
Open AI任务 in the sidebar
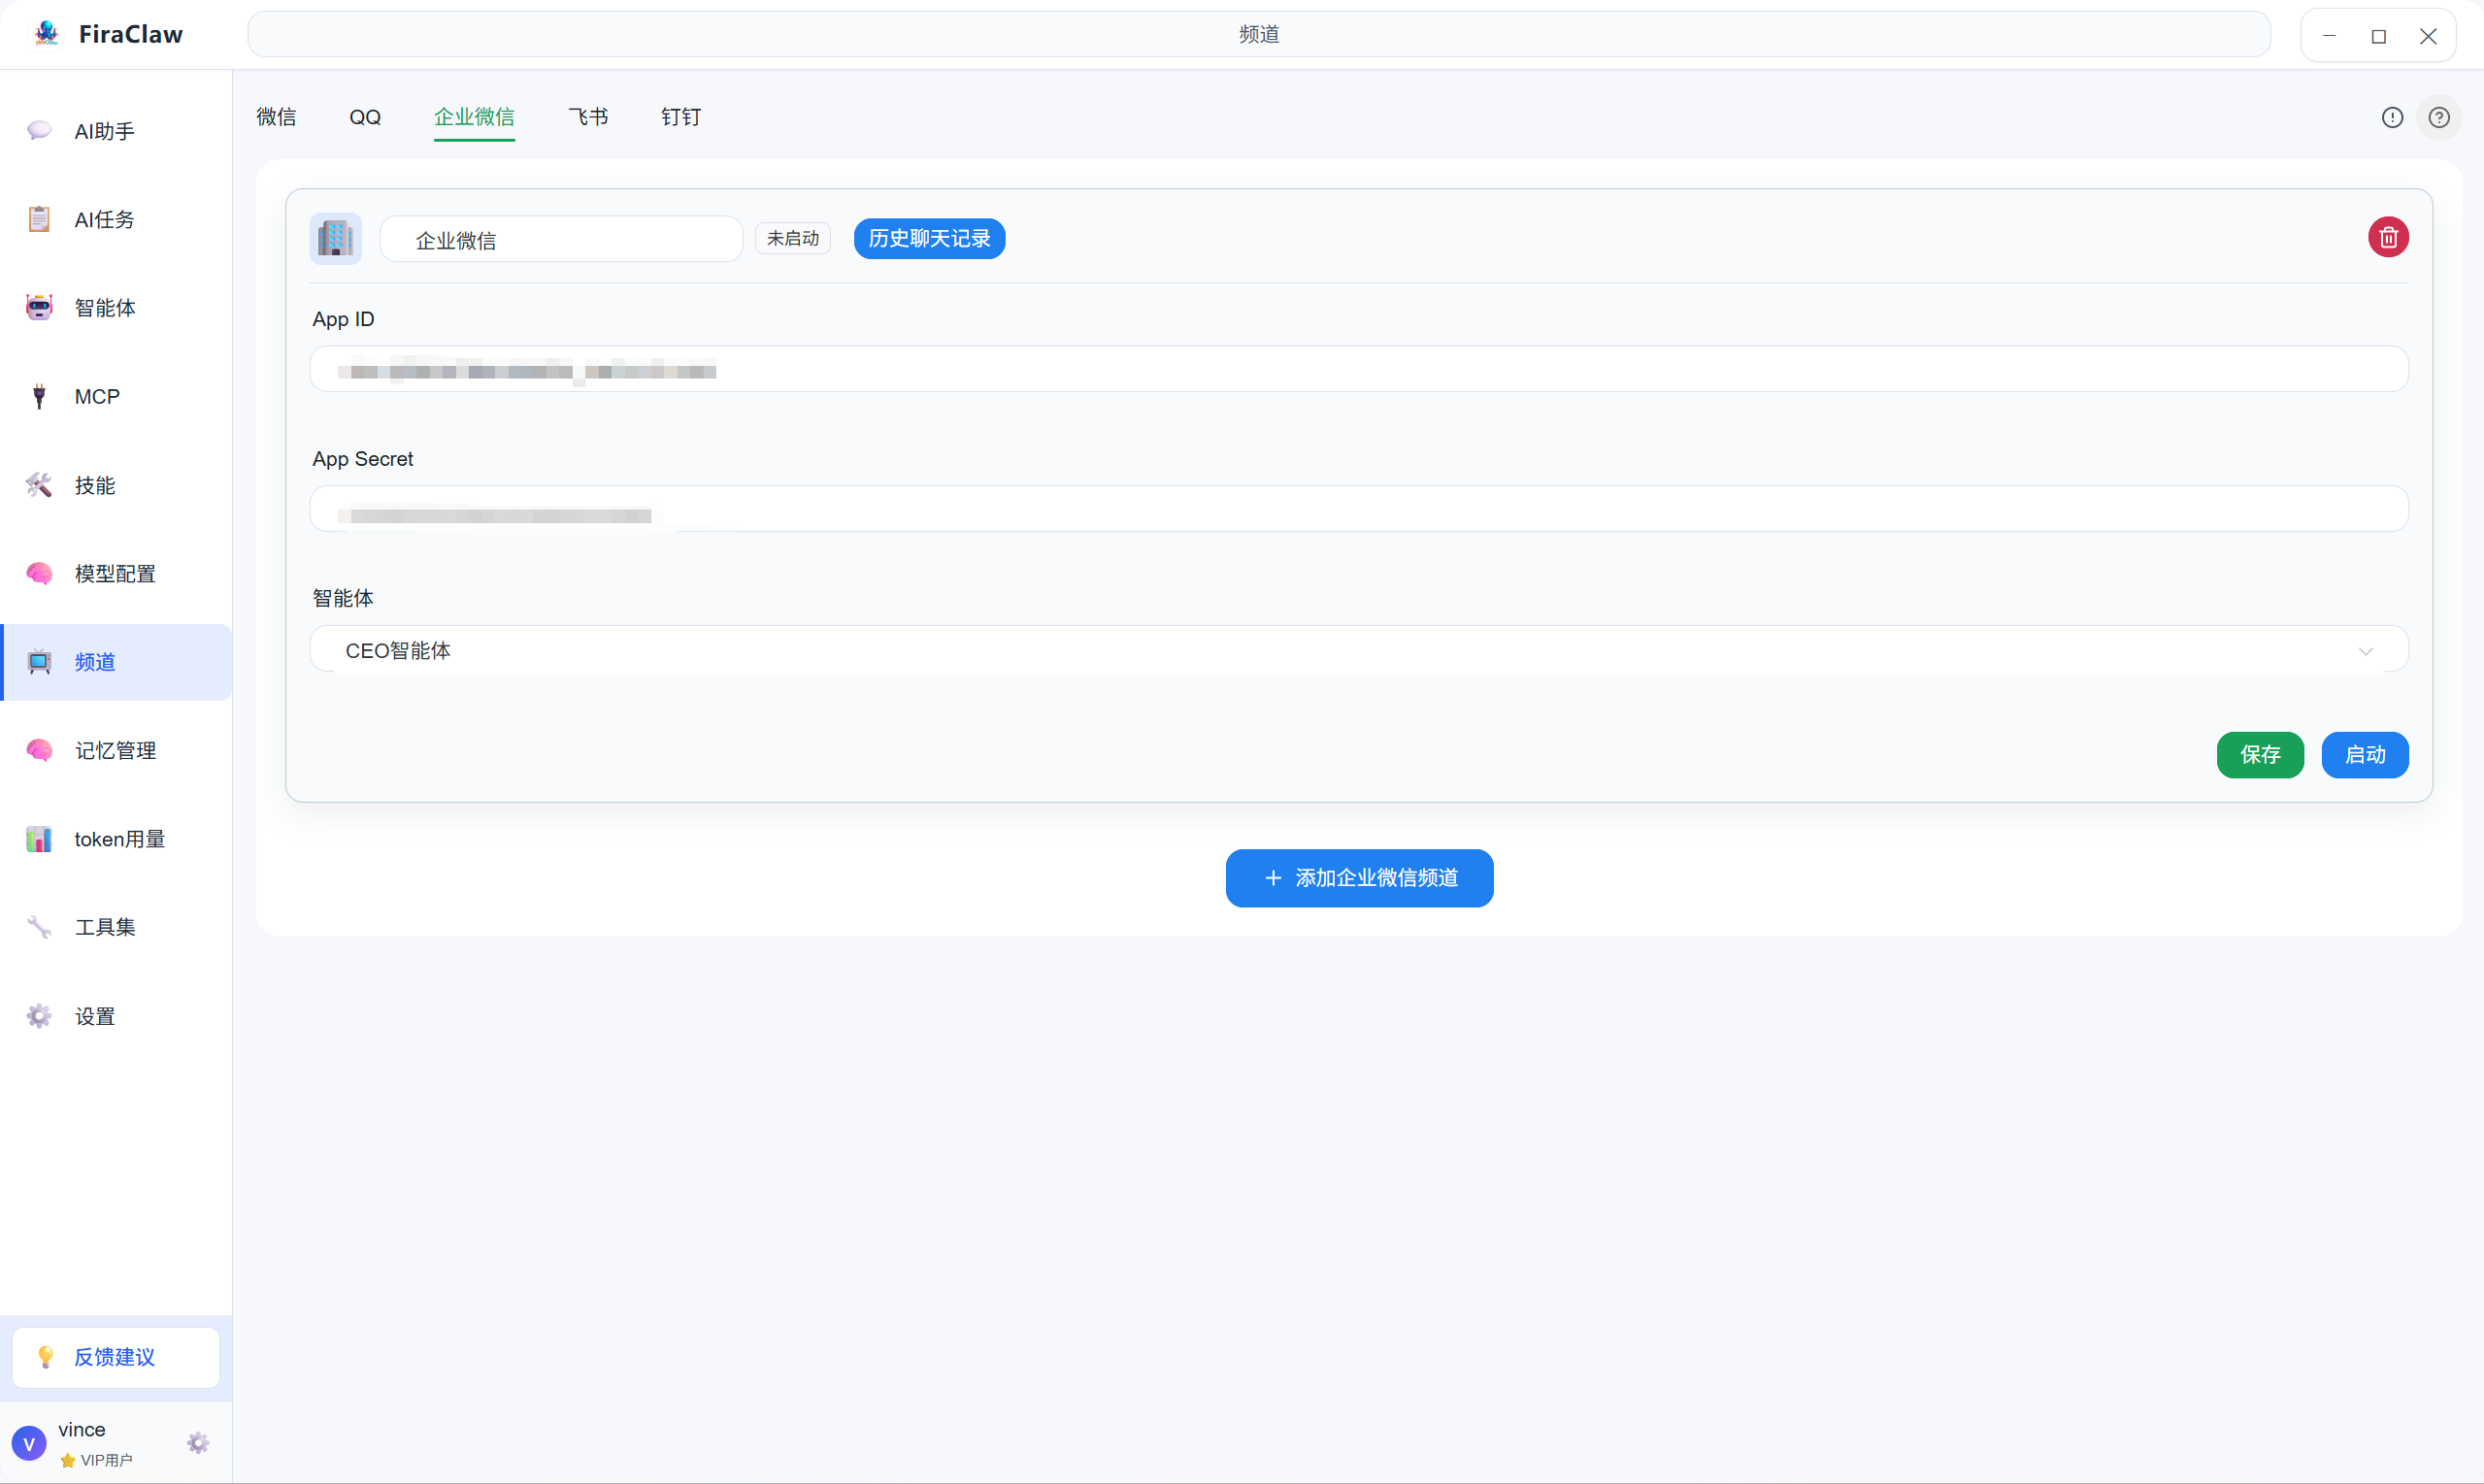pos(116,219)
